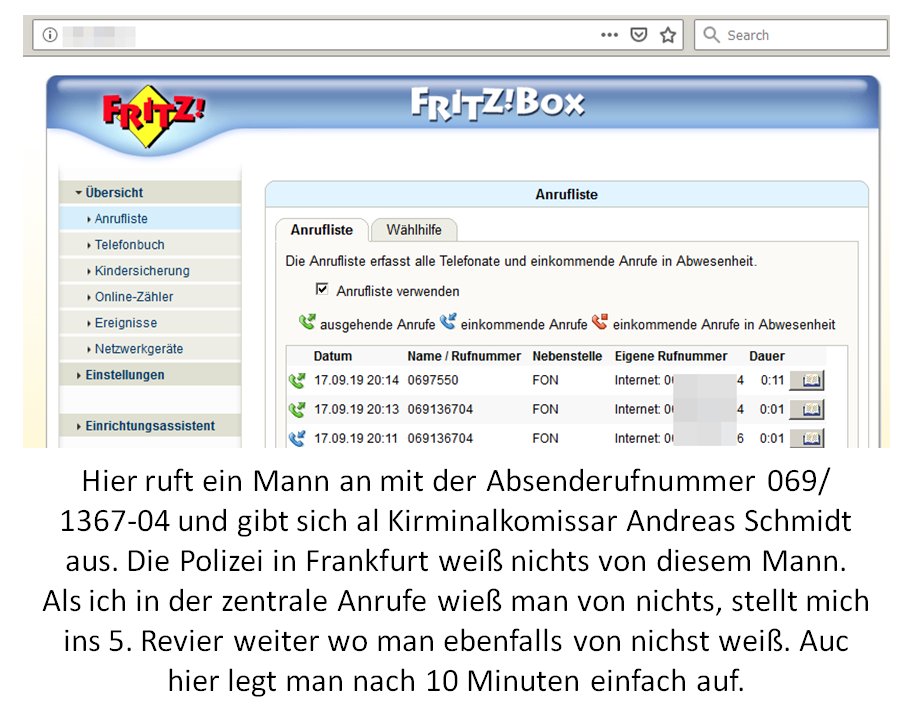
Task: Collapse the Übersicht menu section
Action: [150, 192]
